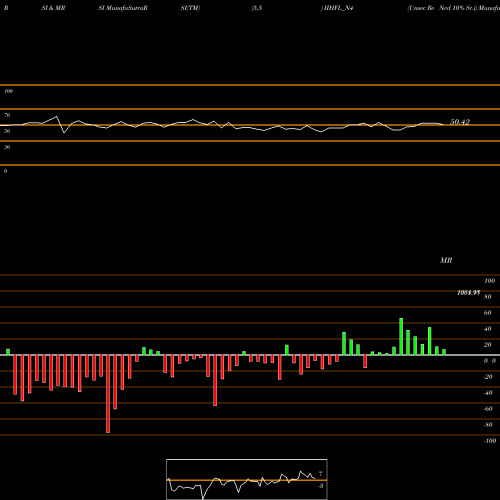Click the 7 label inside the mini chart
The image size is (500, 500).
point(321,474)
